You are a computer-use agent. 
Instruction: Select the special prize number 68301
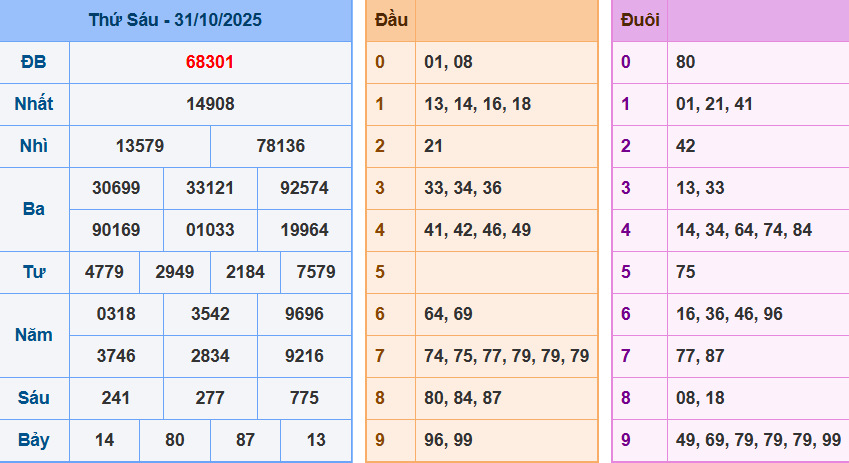click(x=210, y=62)
